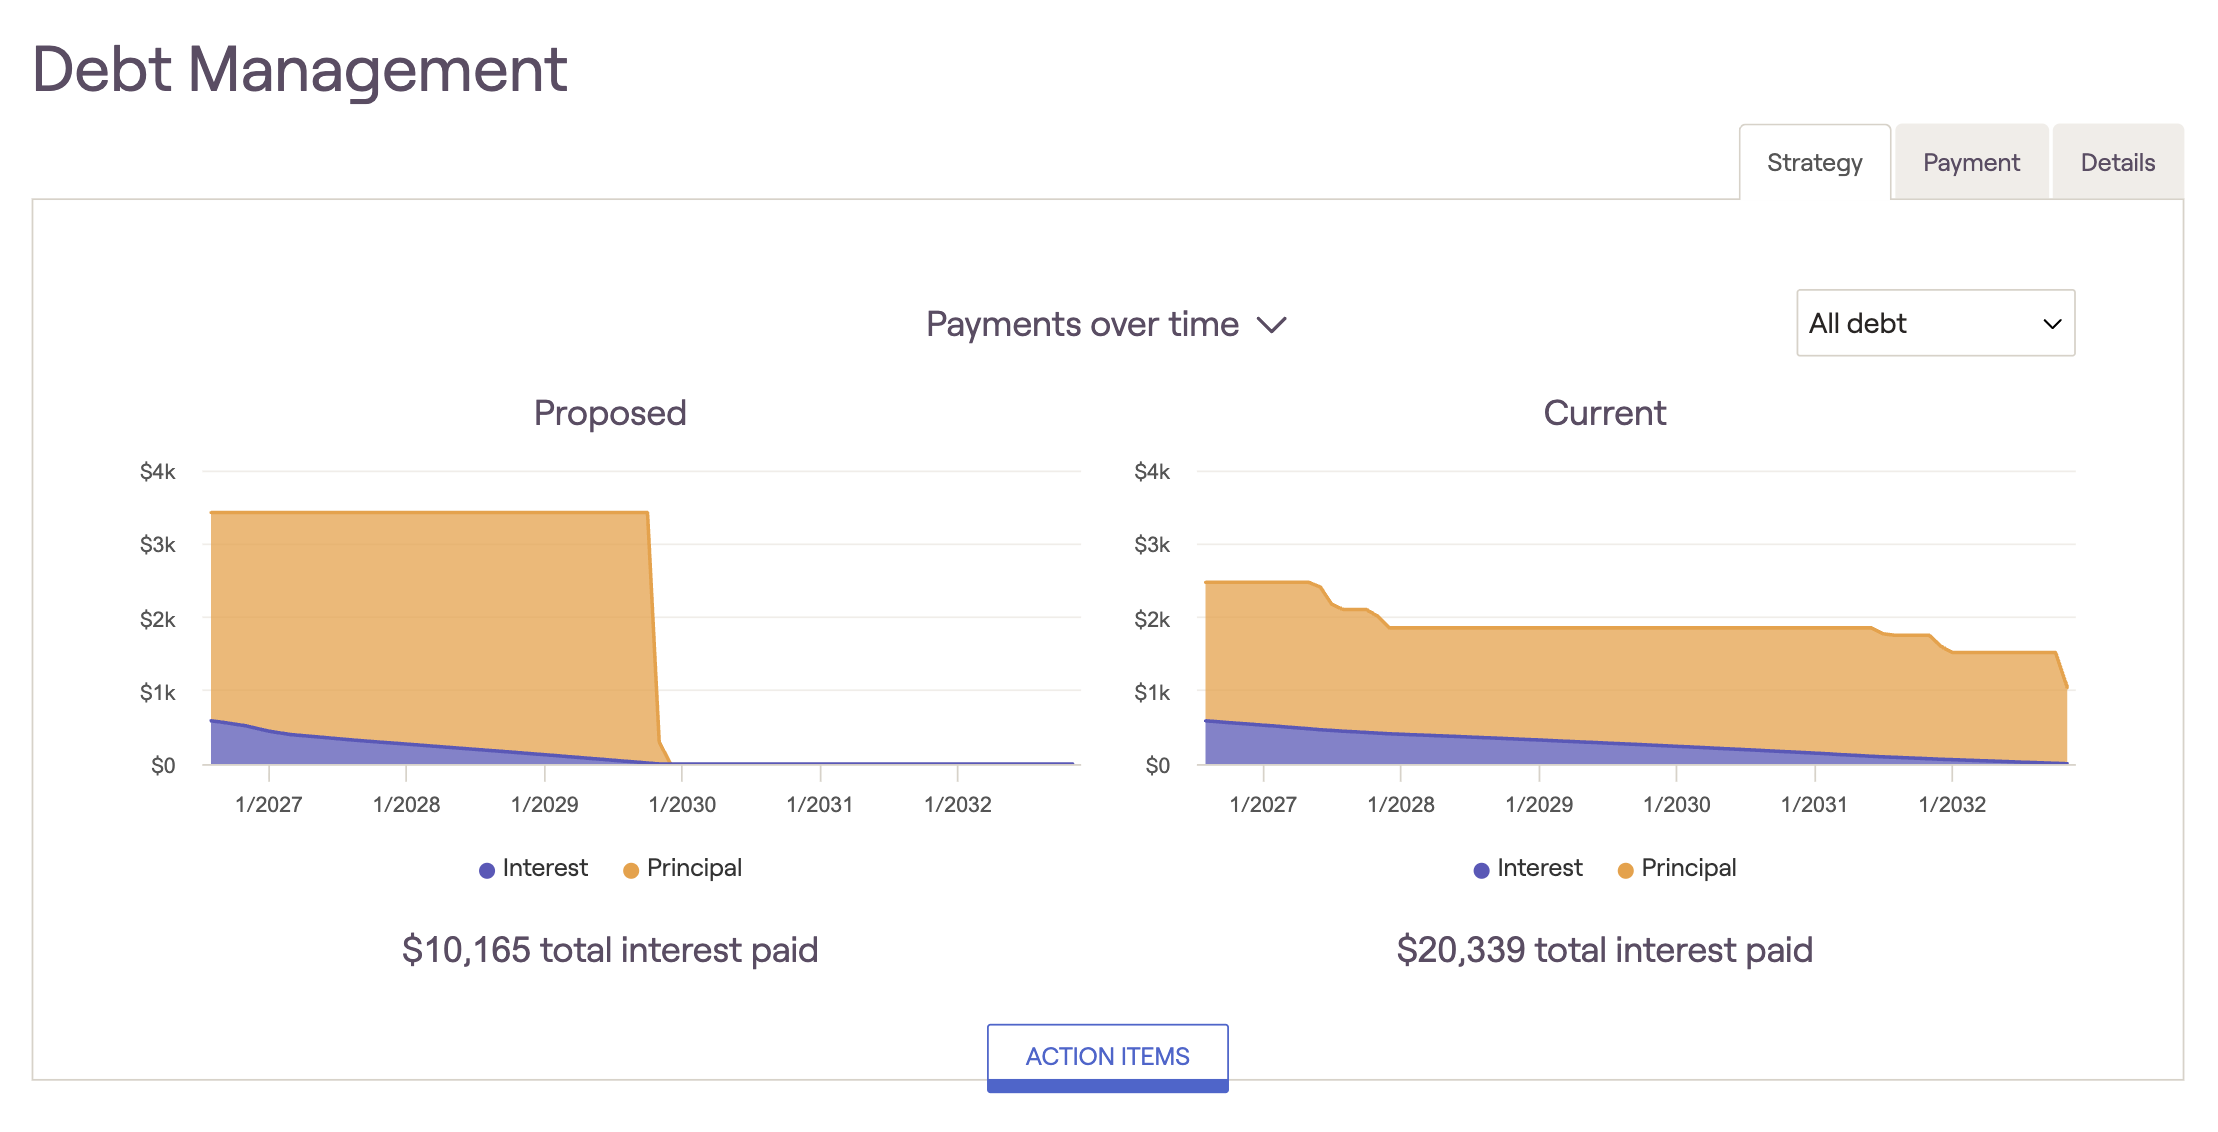Screen dimensions: 2218x1132
Task: Click the $4k axis label on Proposed chart
Action: 158,471
